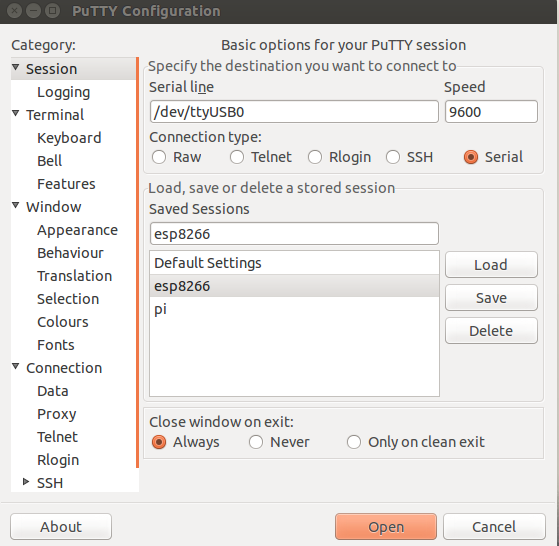Open the connection with Open button
This screenshot has height=546, width=559.
pyautogui.click(x=386, y=527)
